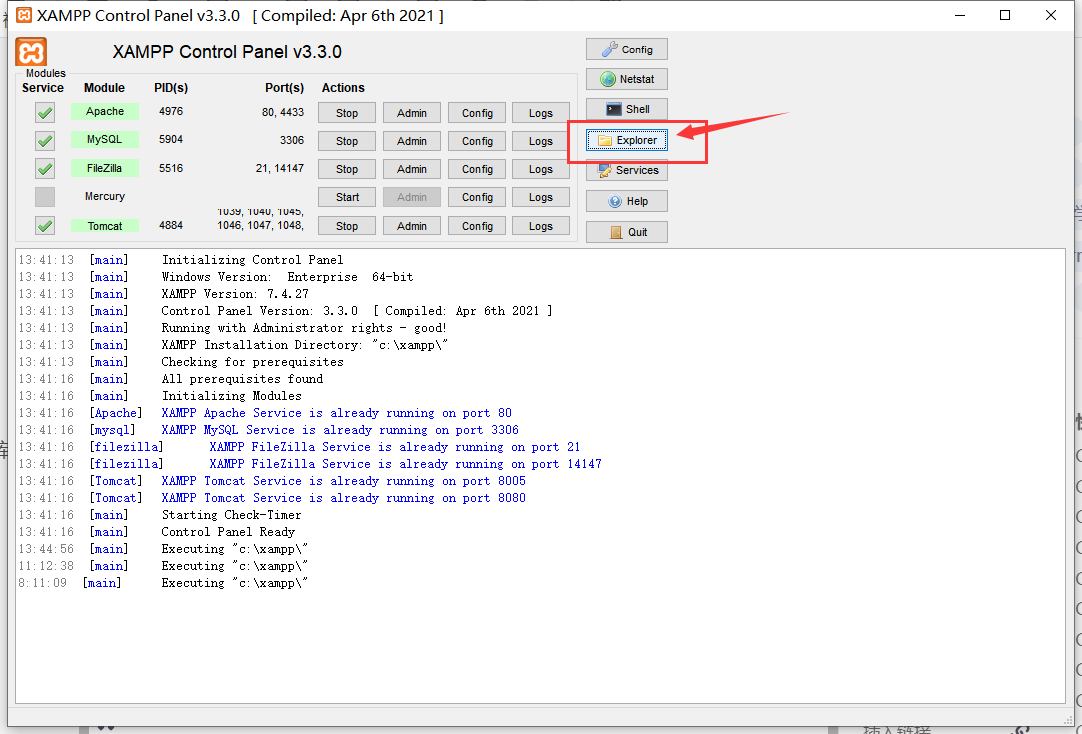View MySQL Logs
The image size is (1082, 734).
coord(541,141)
